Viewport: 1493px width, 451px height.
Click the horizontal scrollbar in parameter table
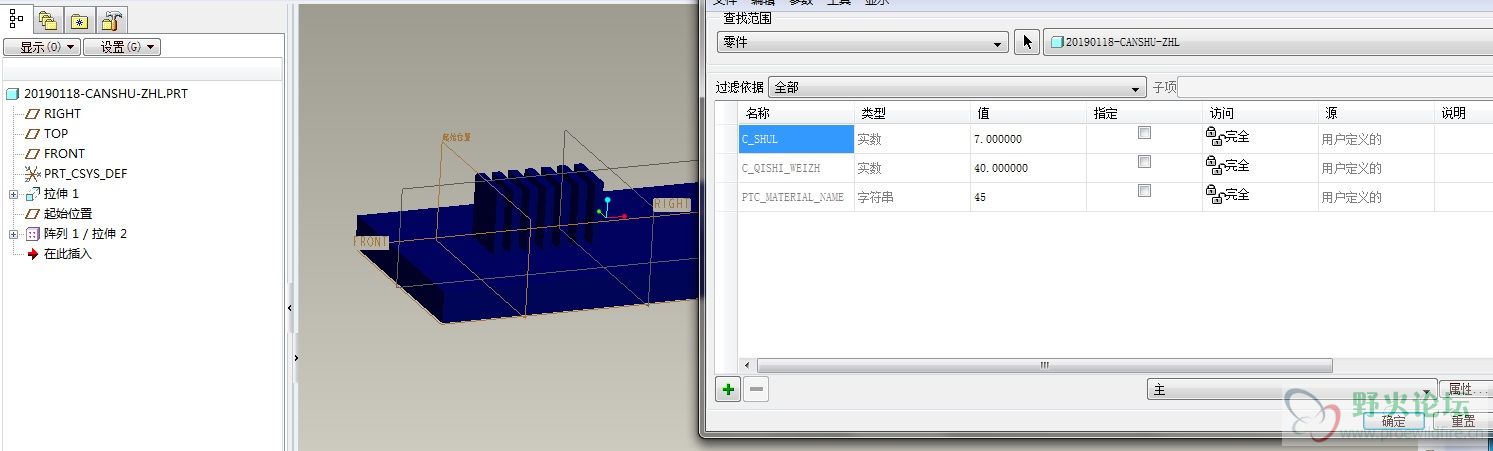[x=1044, y=365]
